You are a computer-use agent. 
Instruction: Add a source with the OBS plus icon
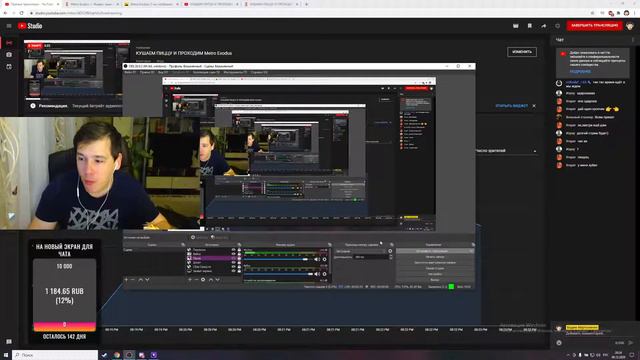click(x=190, y=280)
